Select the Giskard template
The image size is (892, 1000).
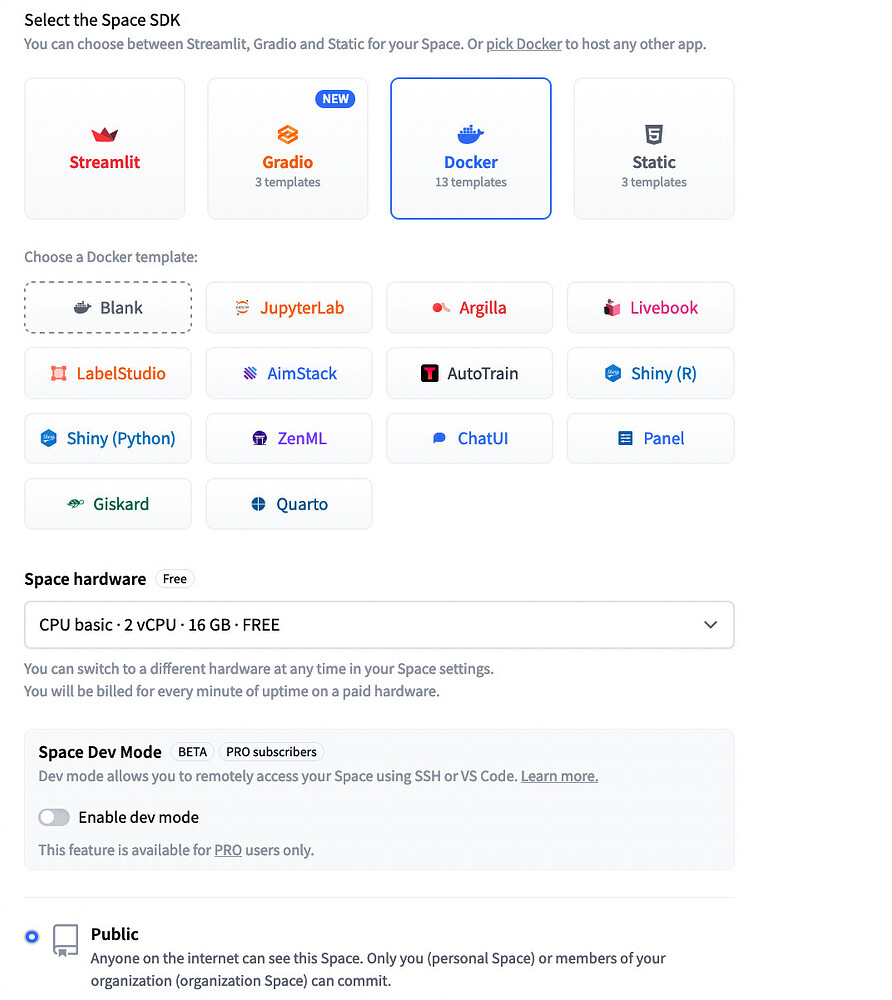[x=108, y=504]
